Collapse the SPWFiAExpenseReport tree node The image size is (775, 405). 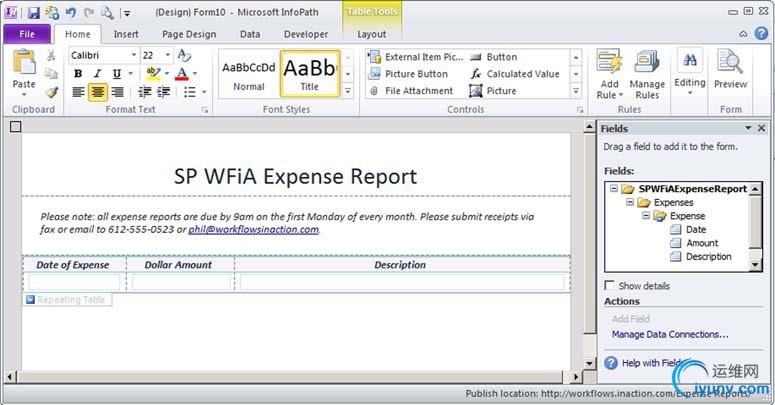pyautogui.click(x=614, y=188)
